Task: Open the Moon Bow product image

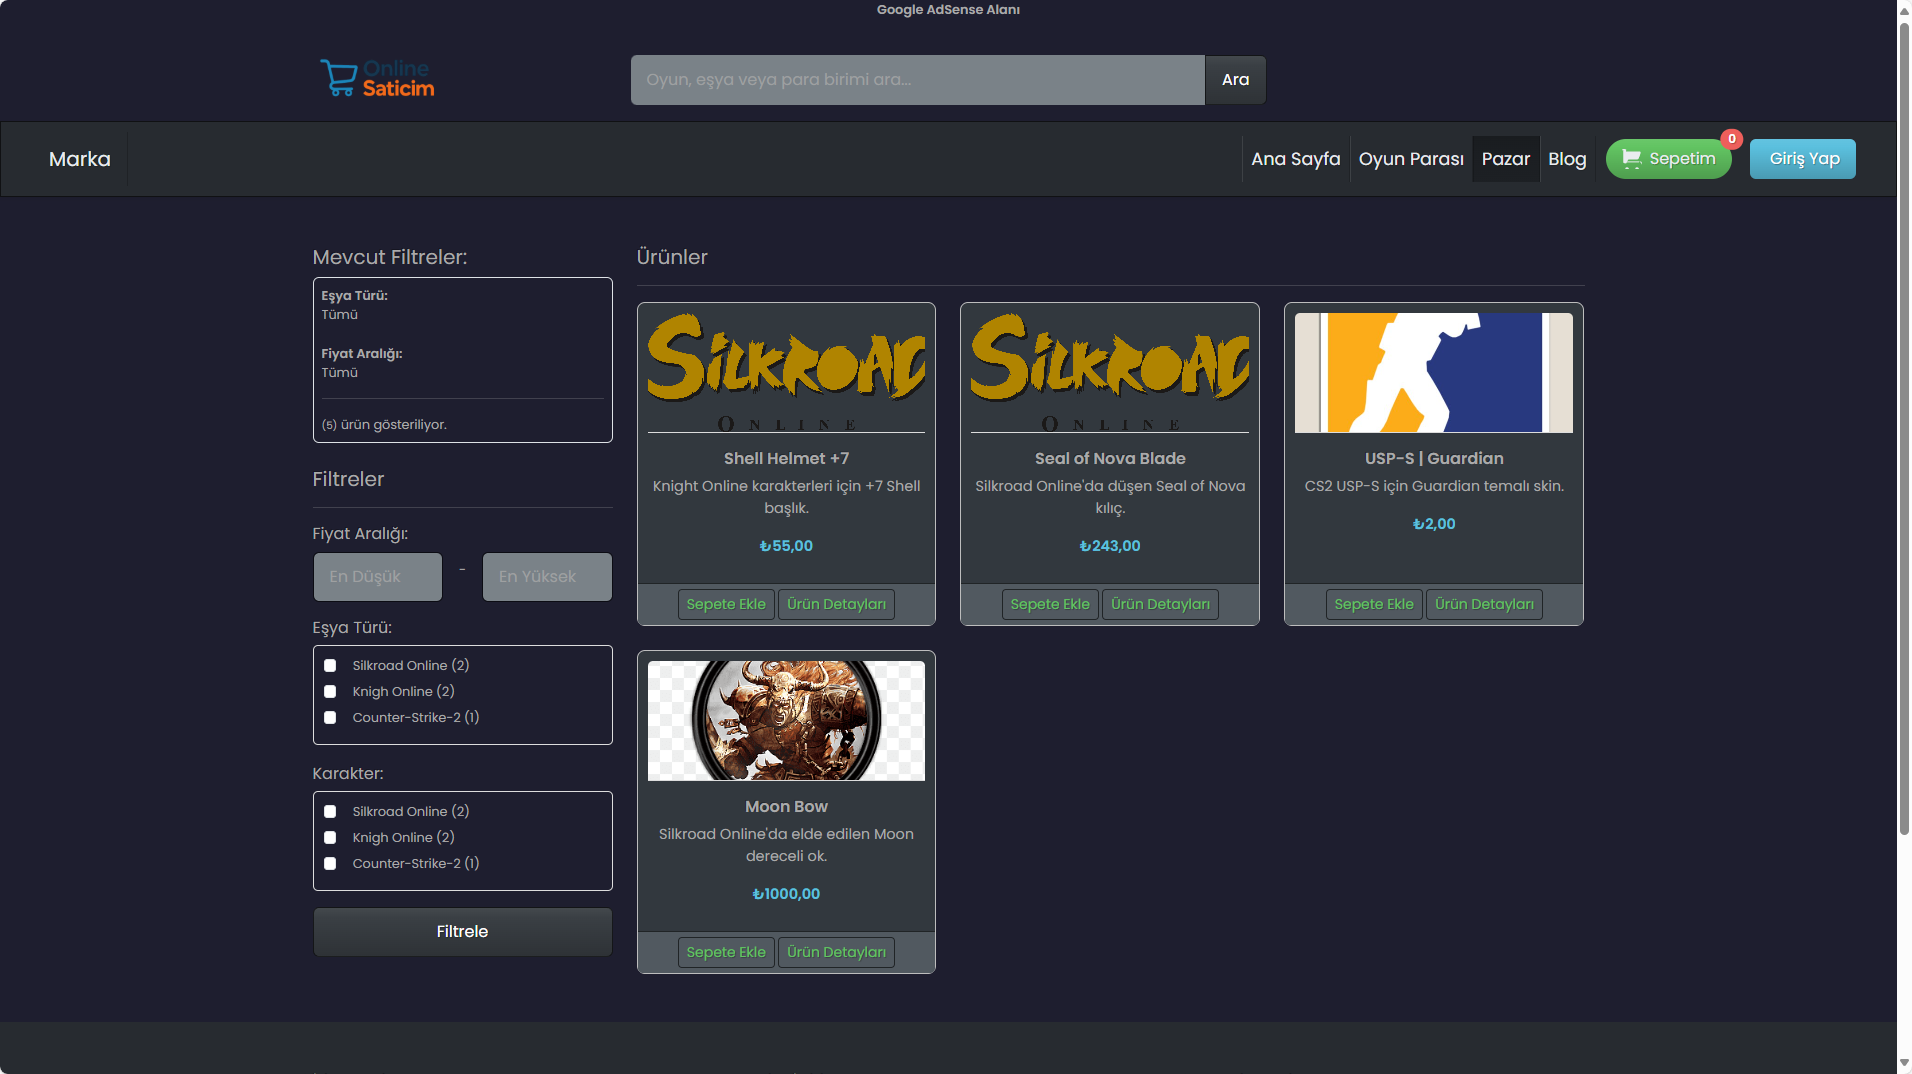Action: pos(786,721)
